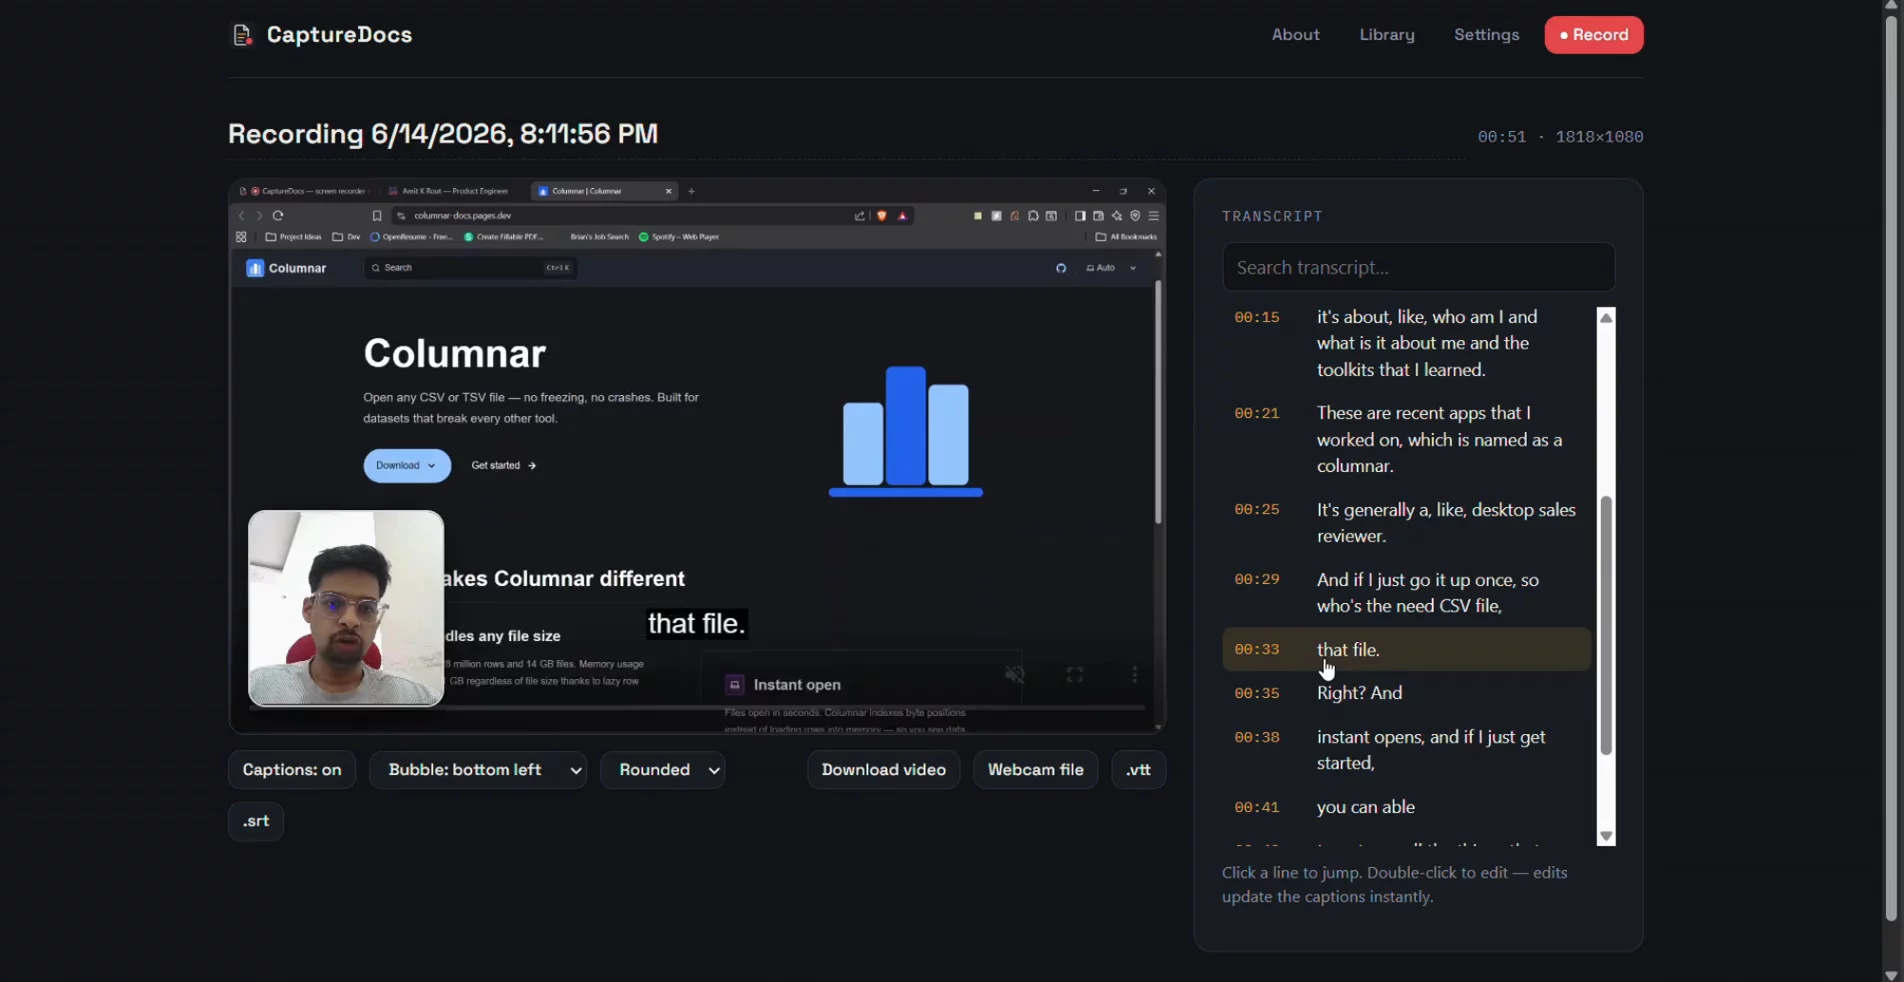
Task: Export captions as .vtt
Action: [1138, 770]
